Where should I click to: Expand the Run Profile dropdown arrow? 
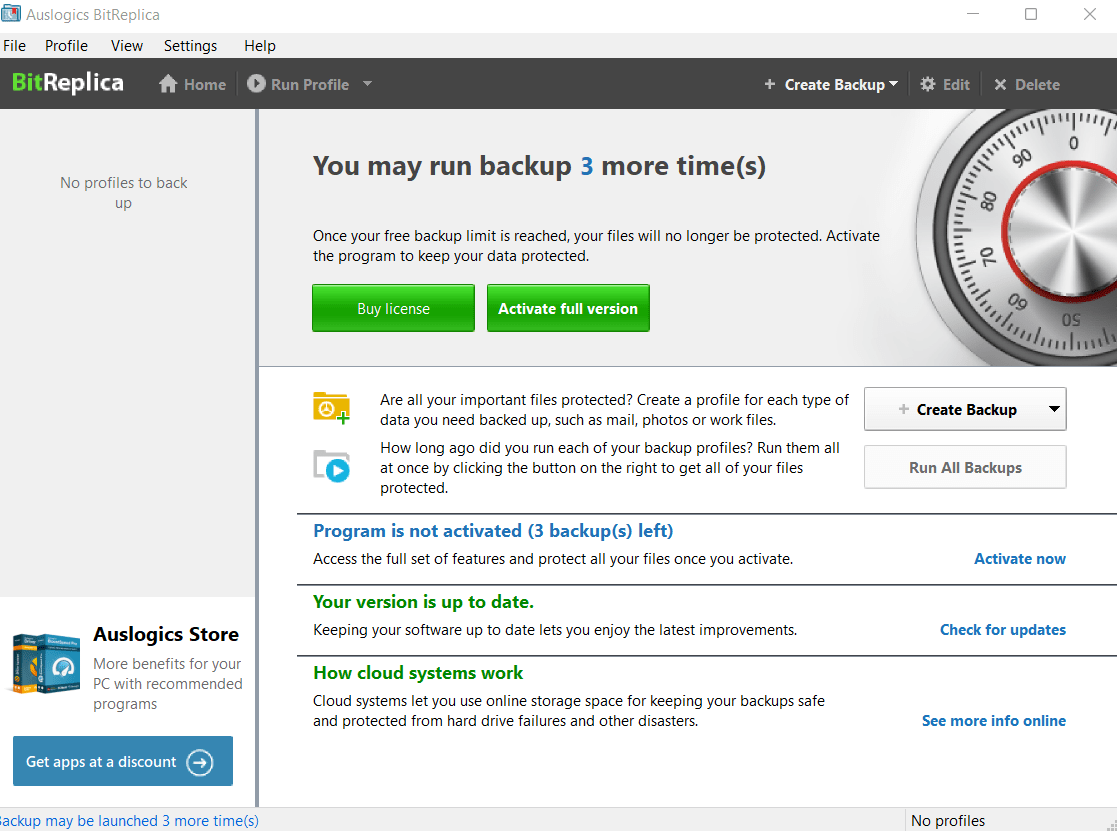367,84
